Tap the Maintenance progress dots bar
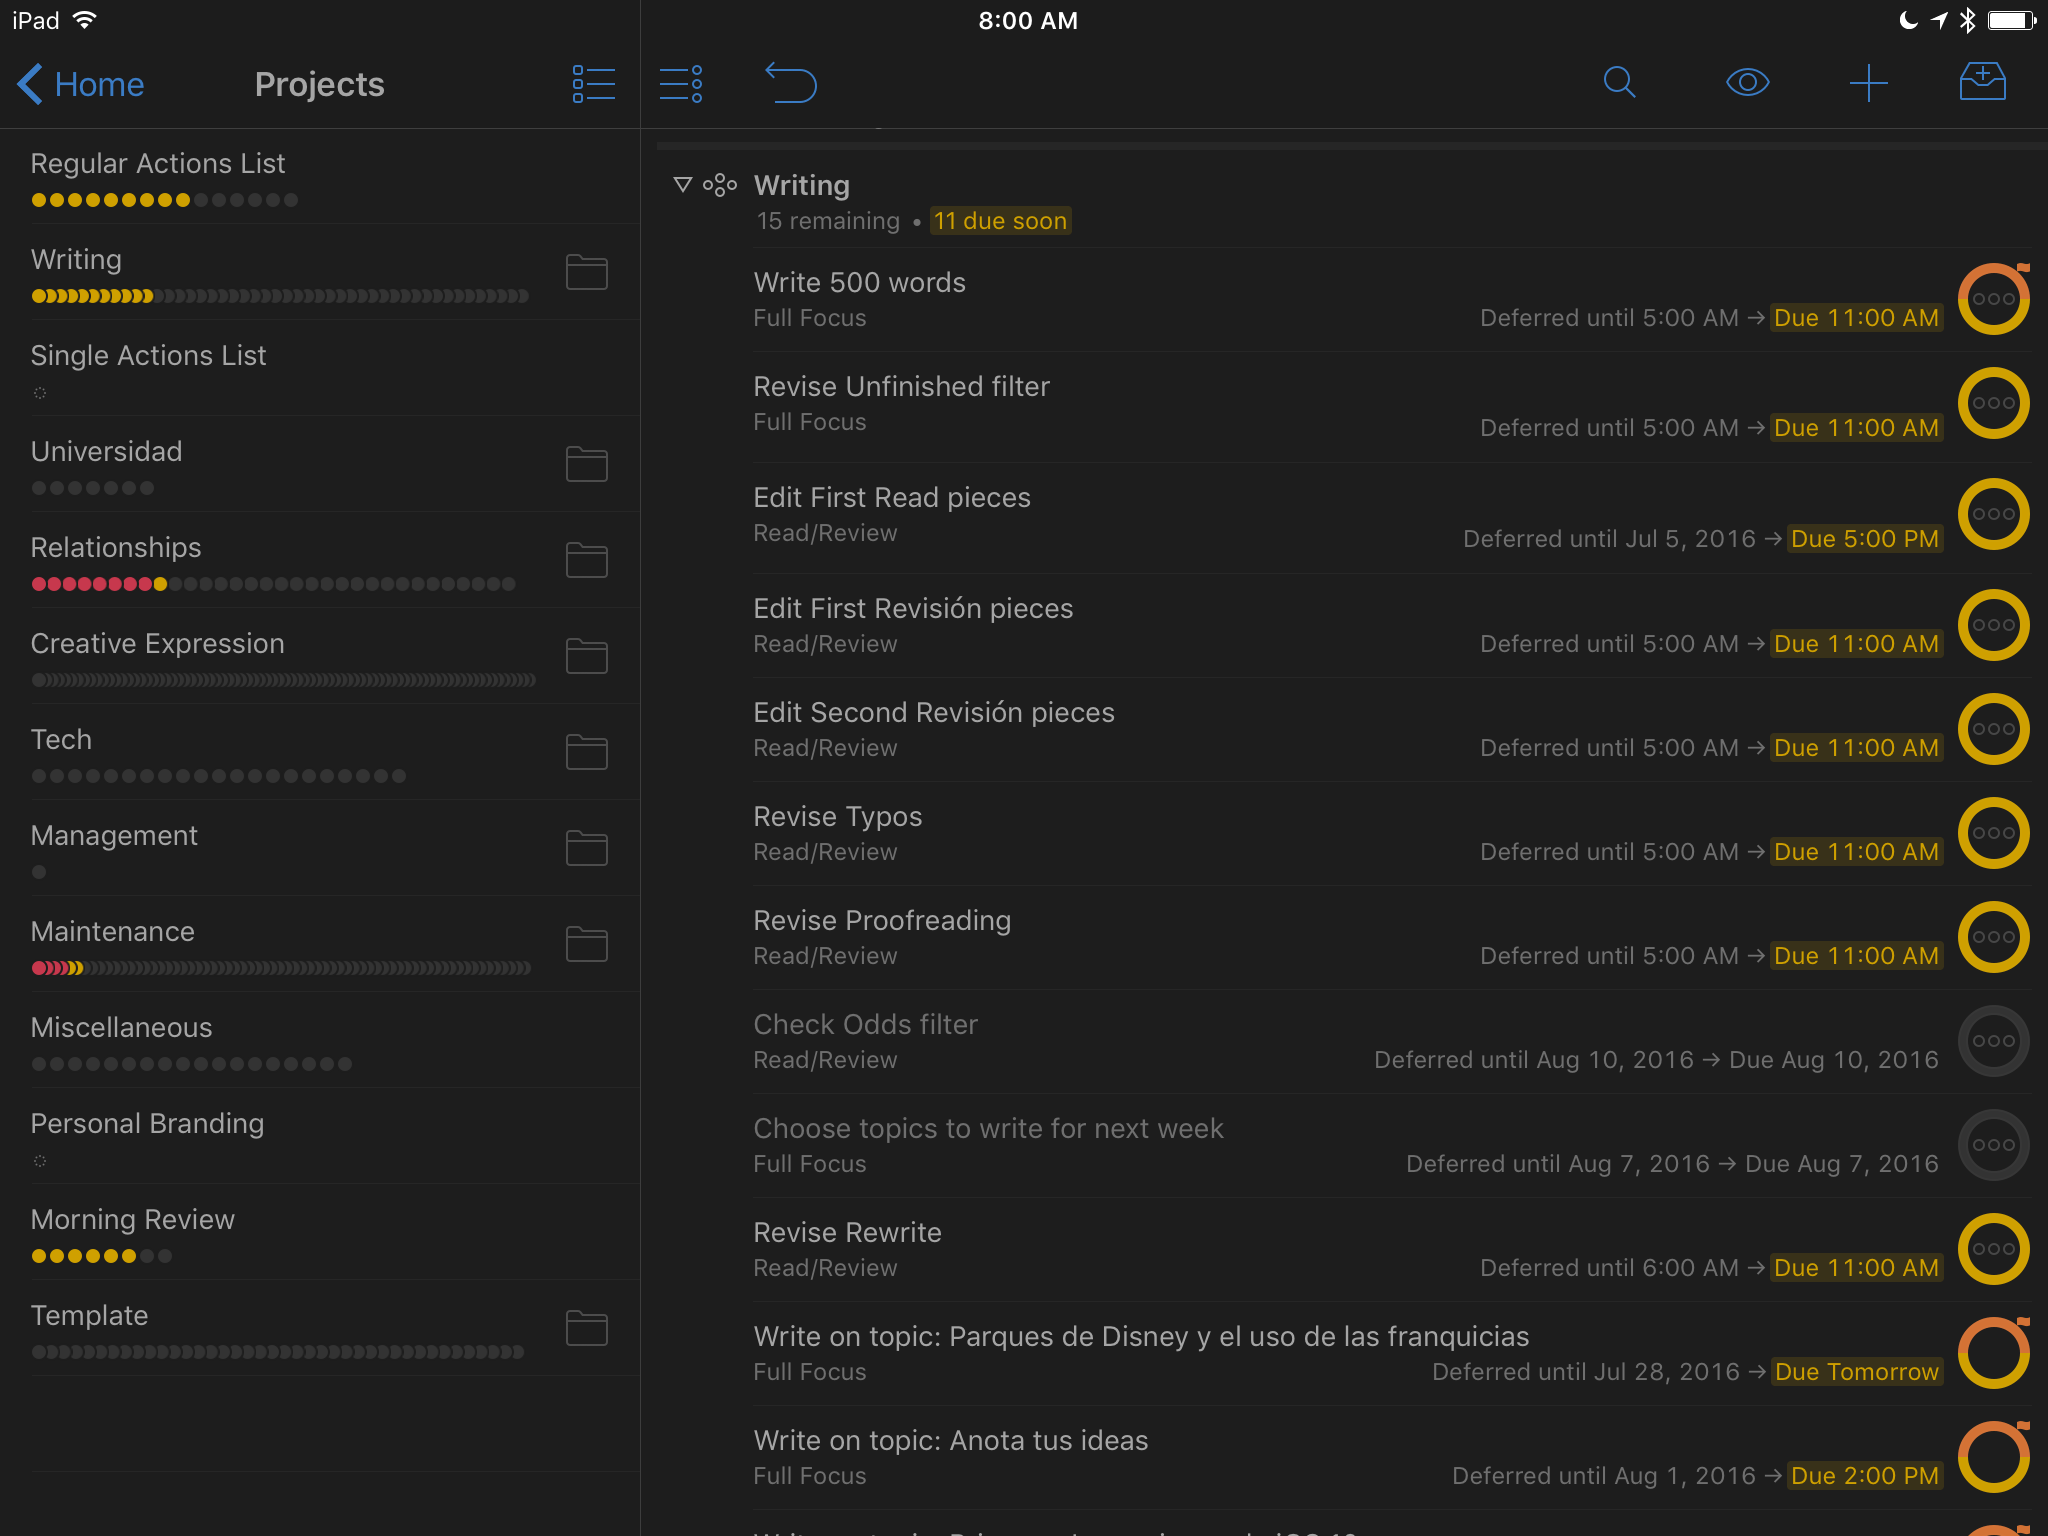 (x=280, y=968)
